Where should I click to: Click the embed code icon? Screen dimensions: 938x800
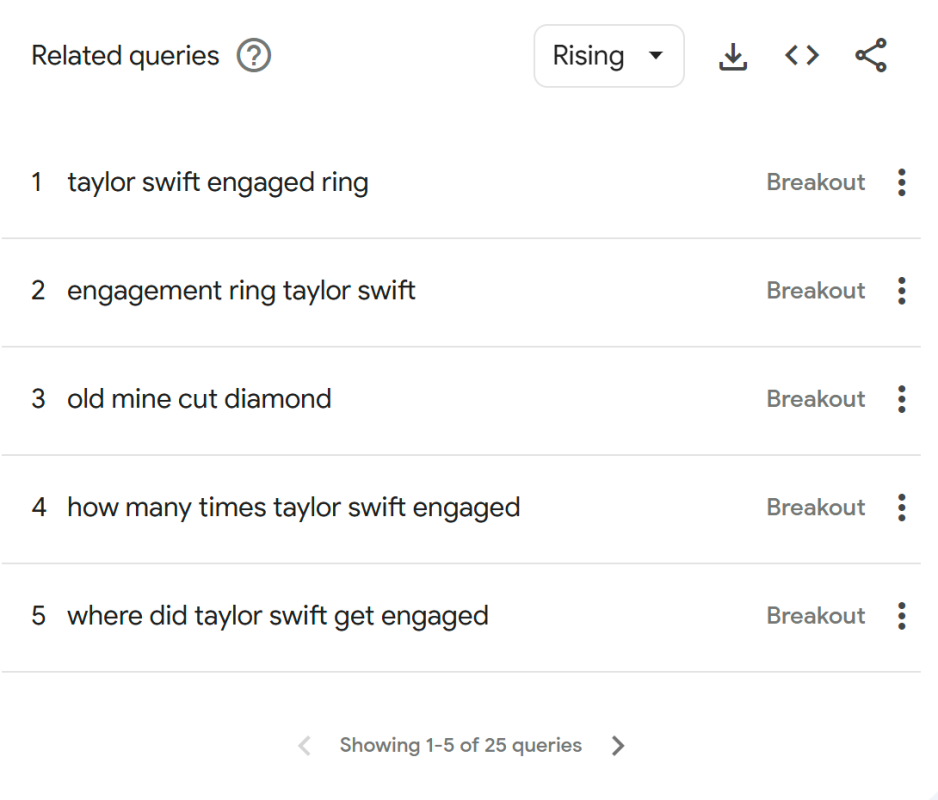point(801,57)
